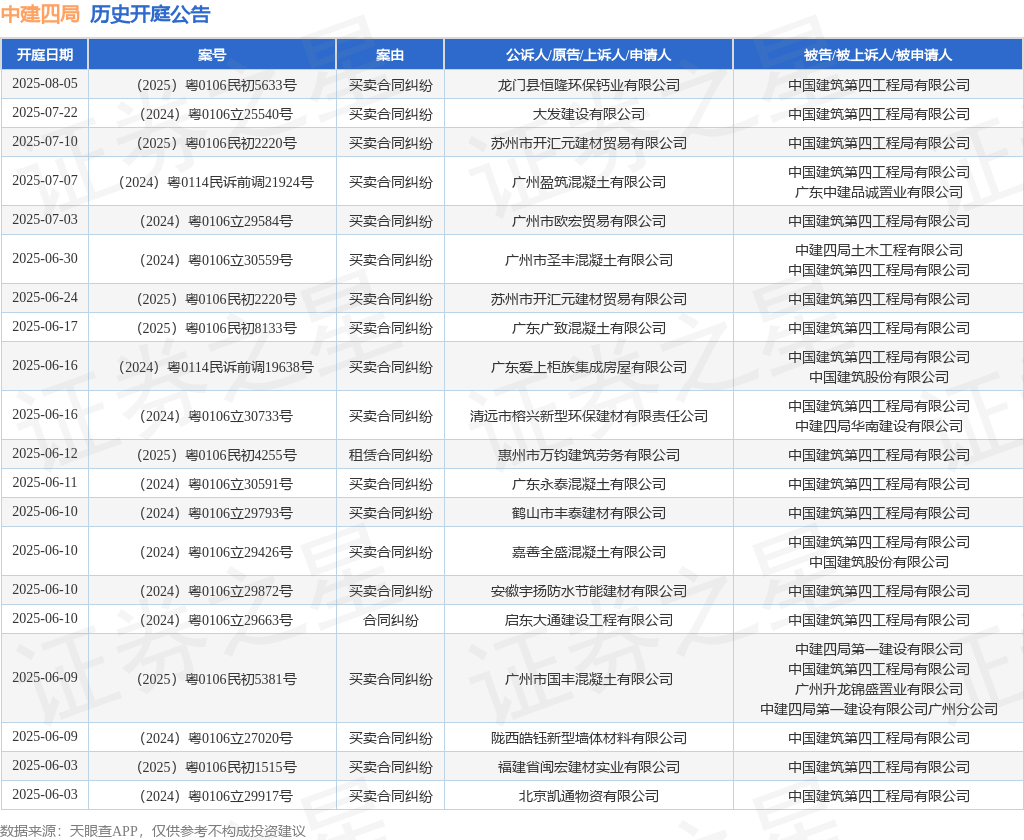Select case number (2025)粤0106民初1515号
The image size is (1024, 840).
point(216,767)
